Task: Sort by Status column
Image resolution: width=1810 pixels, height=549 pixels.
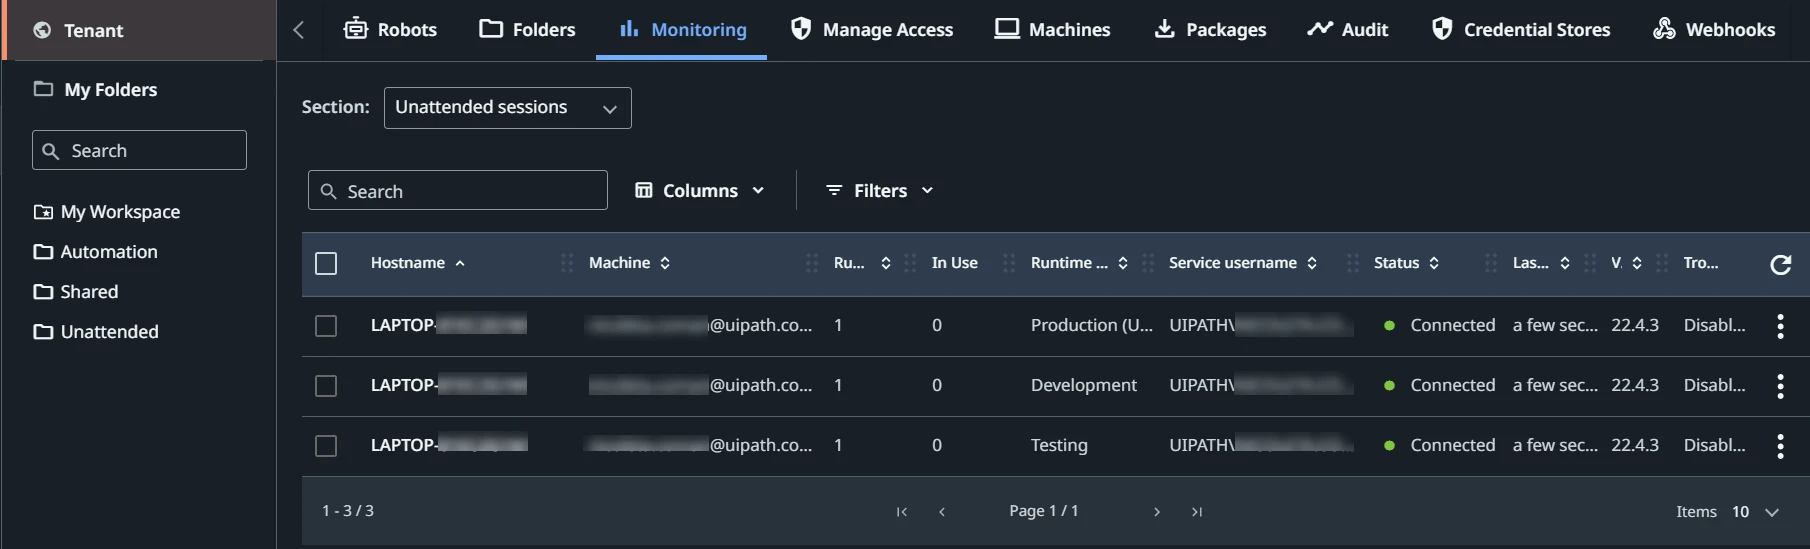Action: pos(1406,263)
